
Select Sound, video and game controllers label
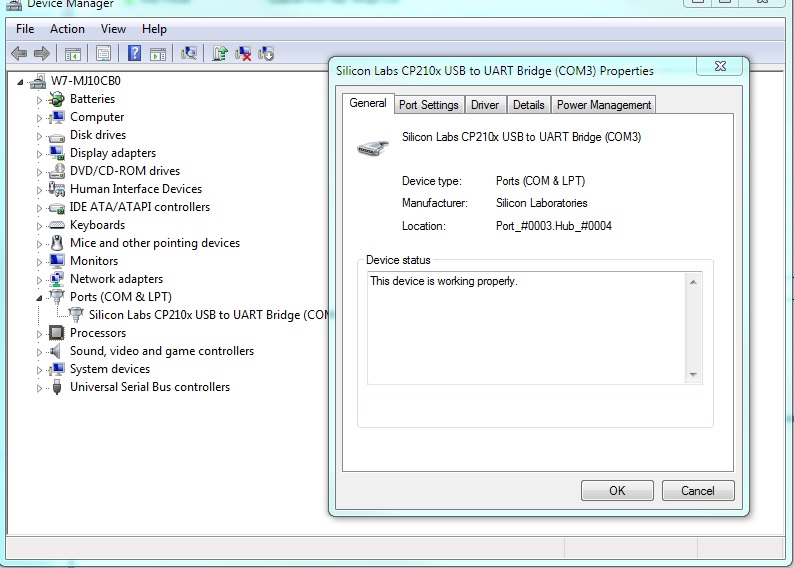pyautogui.click(x=162, y=351)
